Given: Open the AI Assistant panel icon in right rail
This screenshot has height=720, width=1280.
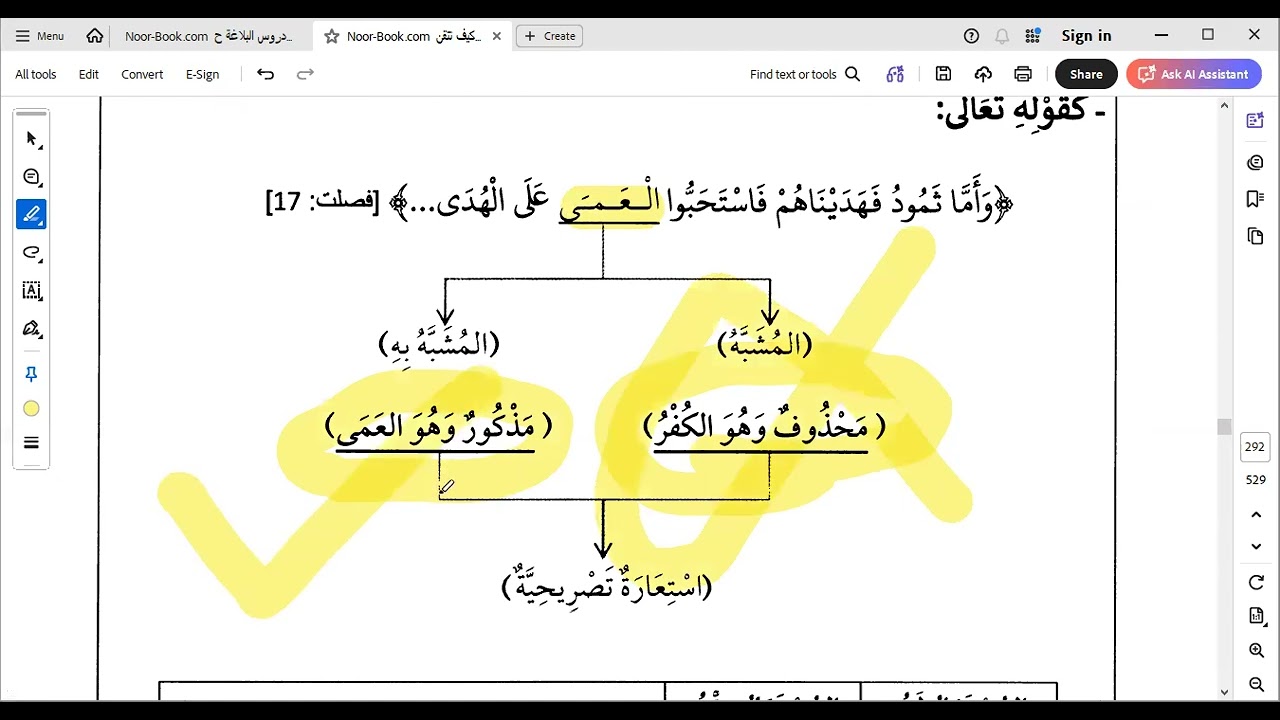Looking at the screenshot, I should coord(1255,121).
